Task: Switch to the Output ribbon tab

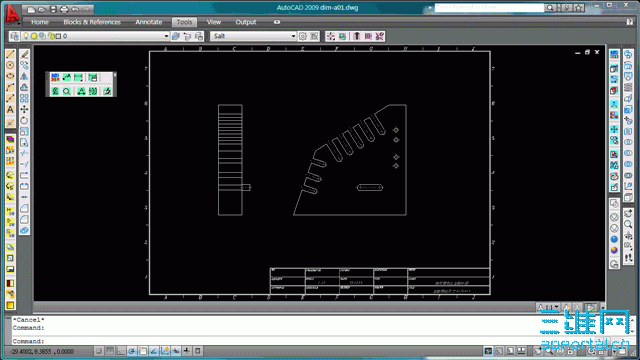Action: (x=246, y=22)
